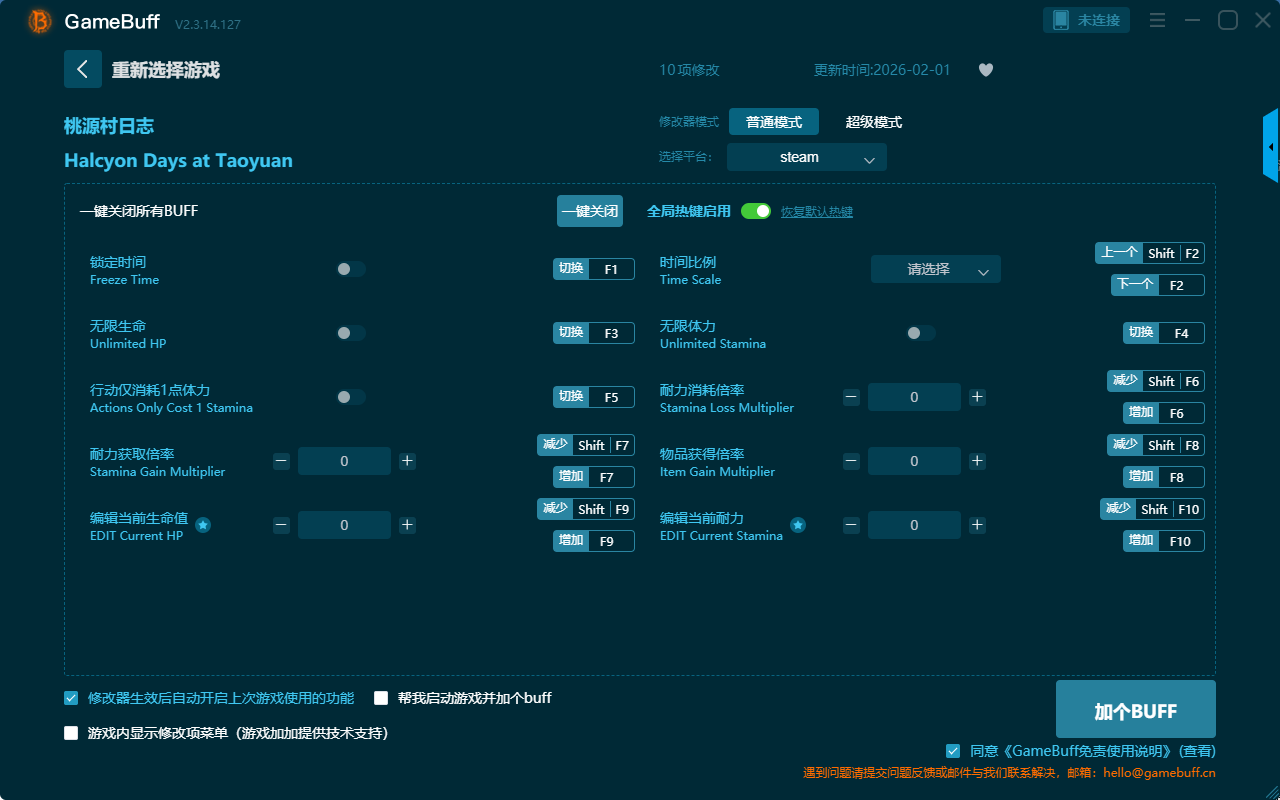
Task: Click the phone connection status icon
Action: point(1061,20)
